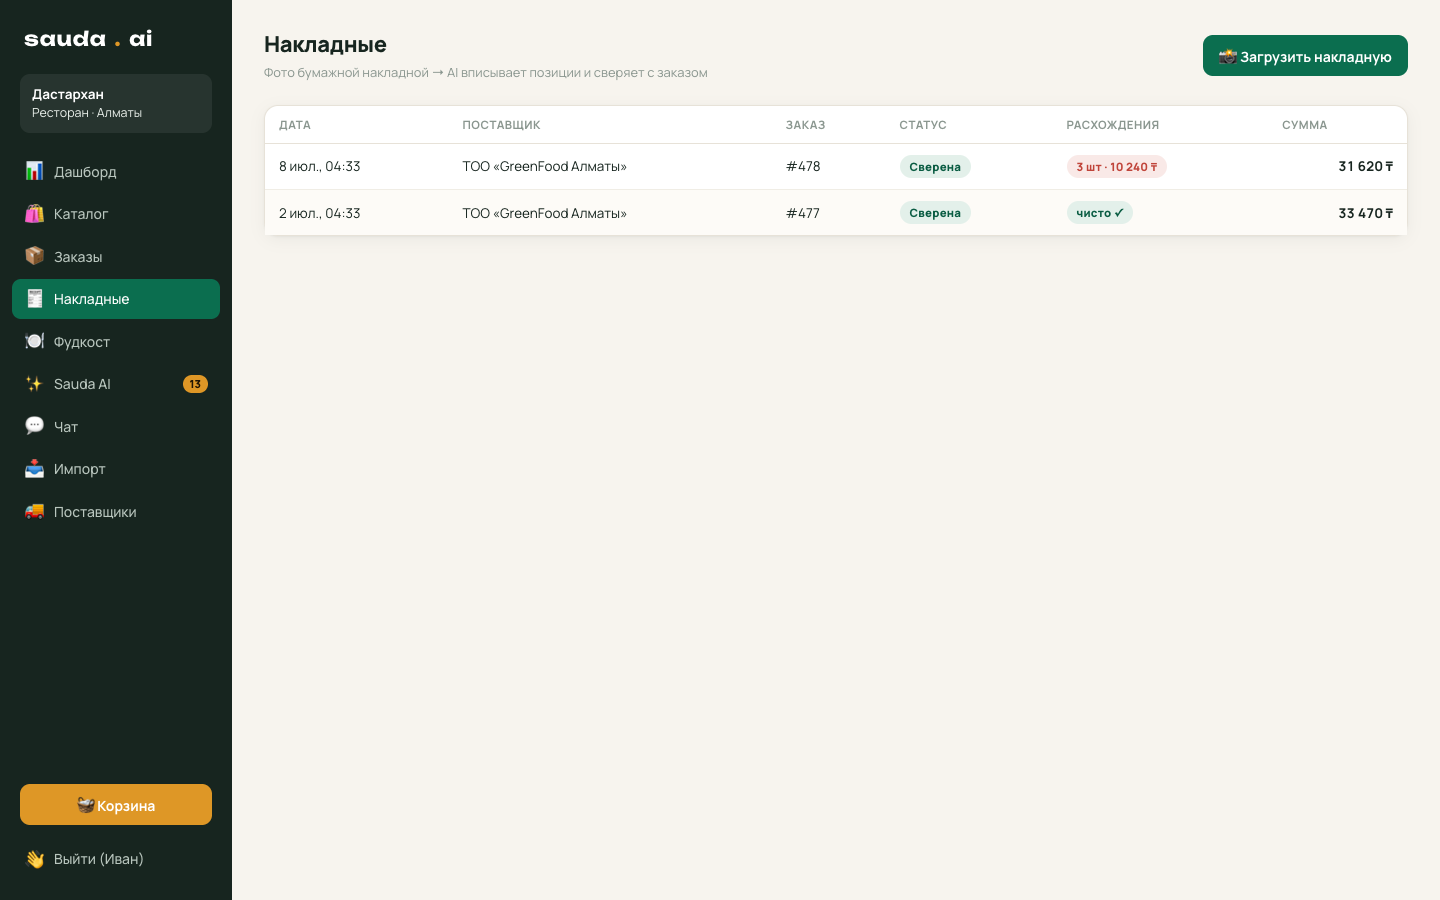Open invoice row for order #478
Screen dimensions: 1440x900
click(836, 167)
